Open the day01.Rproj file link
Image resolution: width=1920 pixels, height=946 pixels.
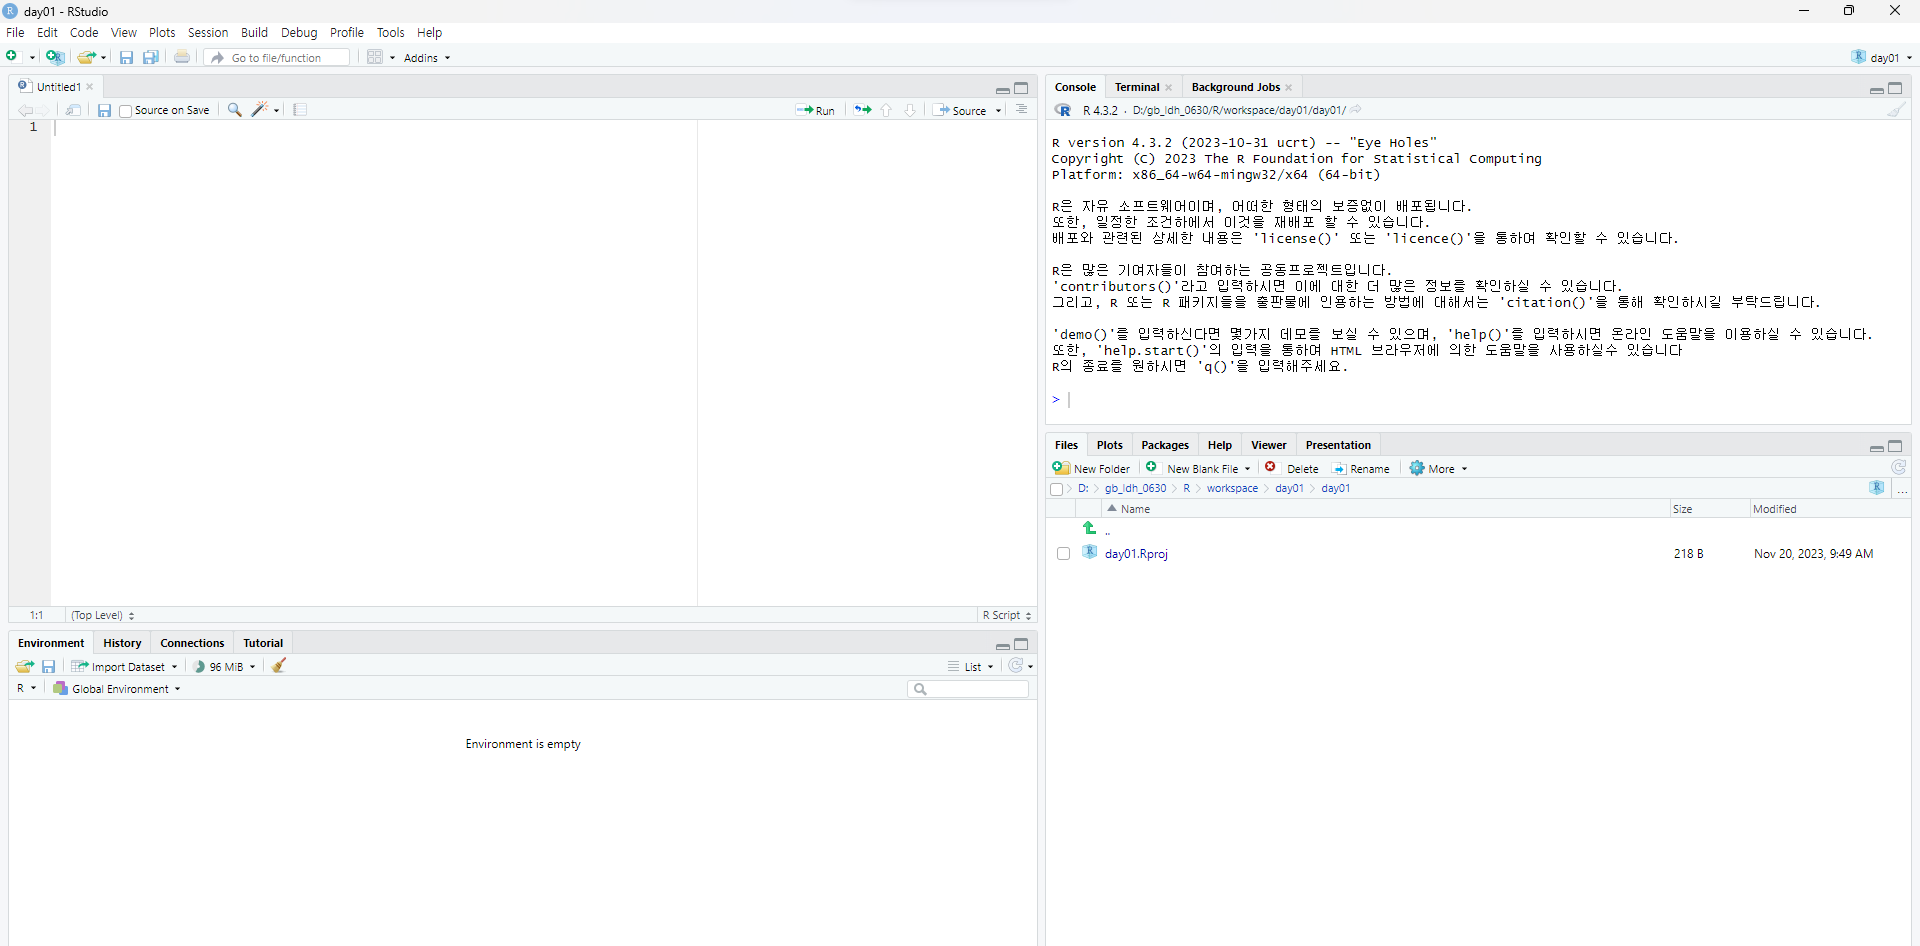(x=1136, y=554)
